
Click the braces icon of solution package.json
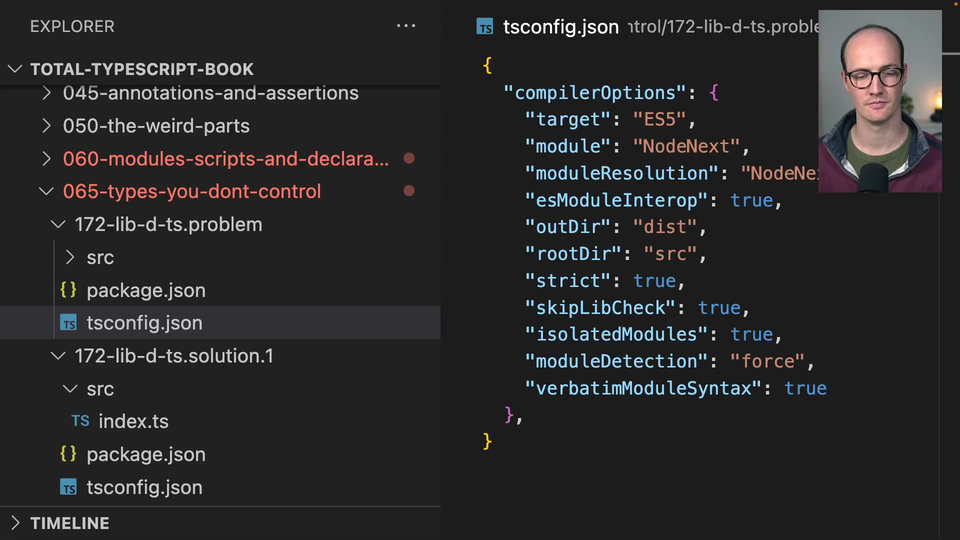(68, 455)
